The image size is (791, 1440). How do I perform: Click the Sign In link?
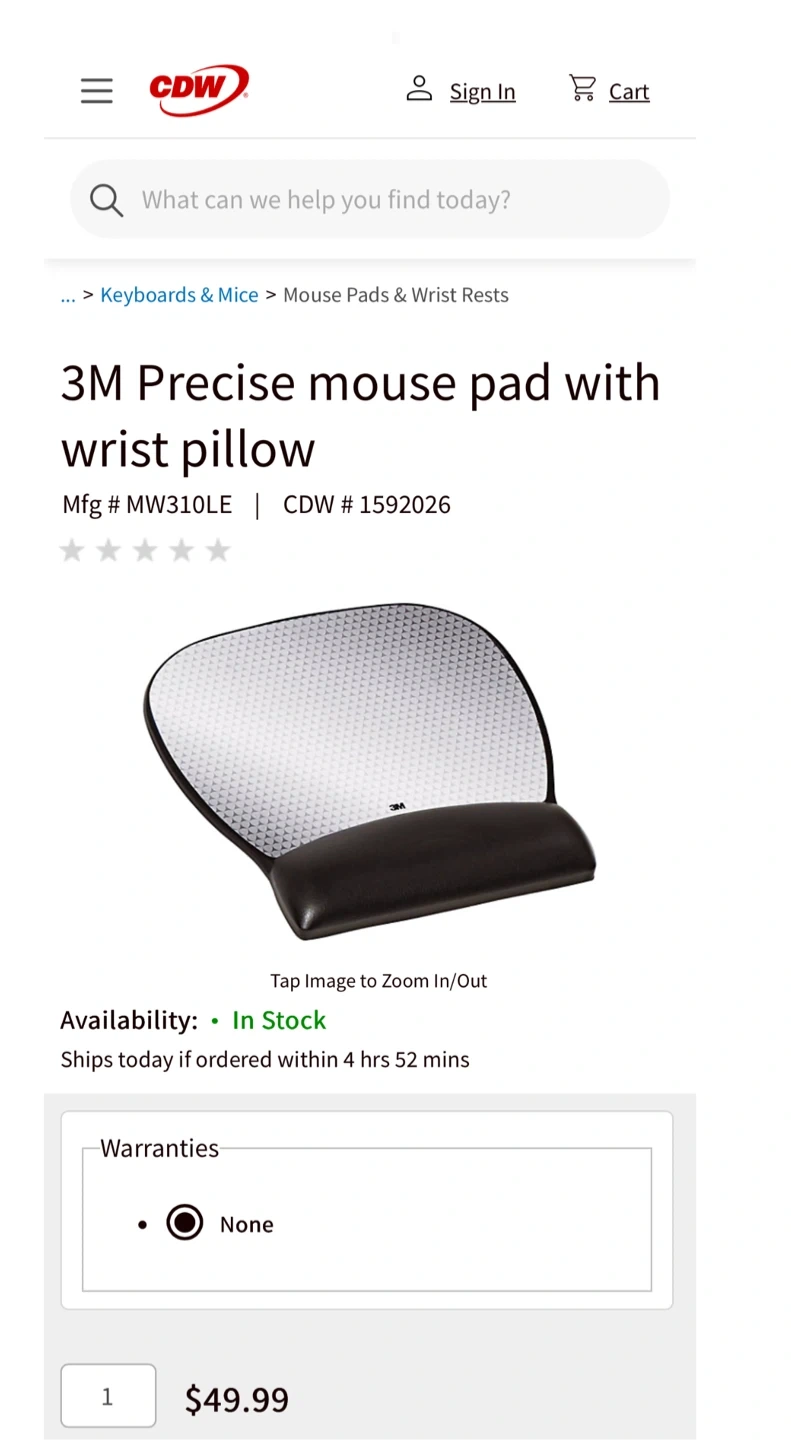482,92
